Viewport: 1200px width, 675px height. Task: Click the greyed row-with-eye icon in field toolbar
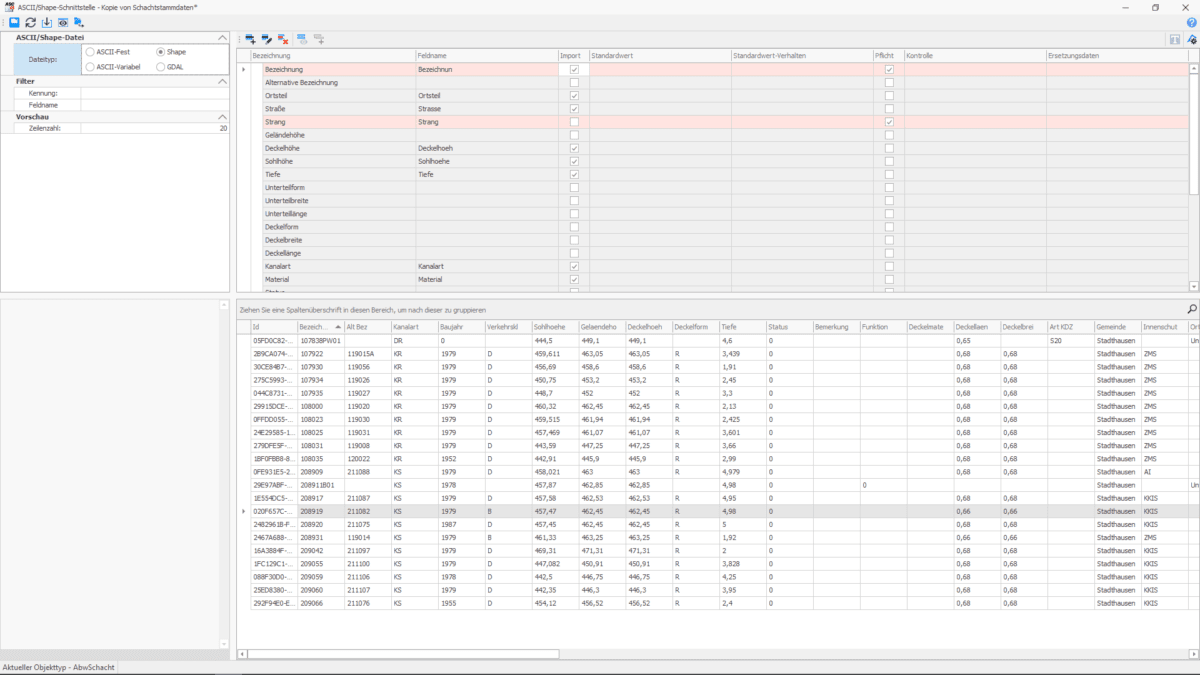tap(302, 39)
